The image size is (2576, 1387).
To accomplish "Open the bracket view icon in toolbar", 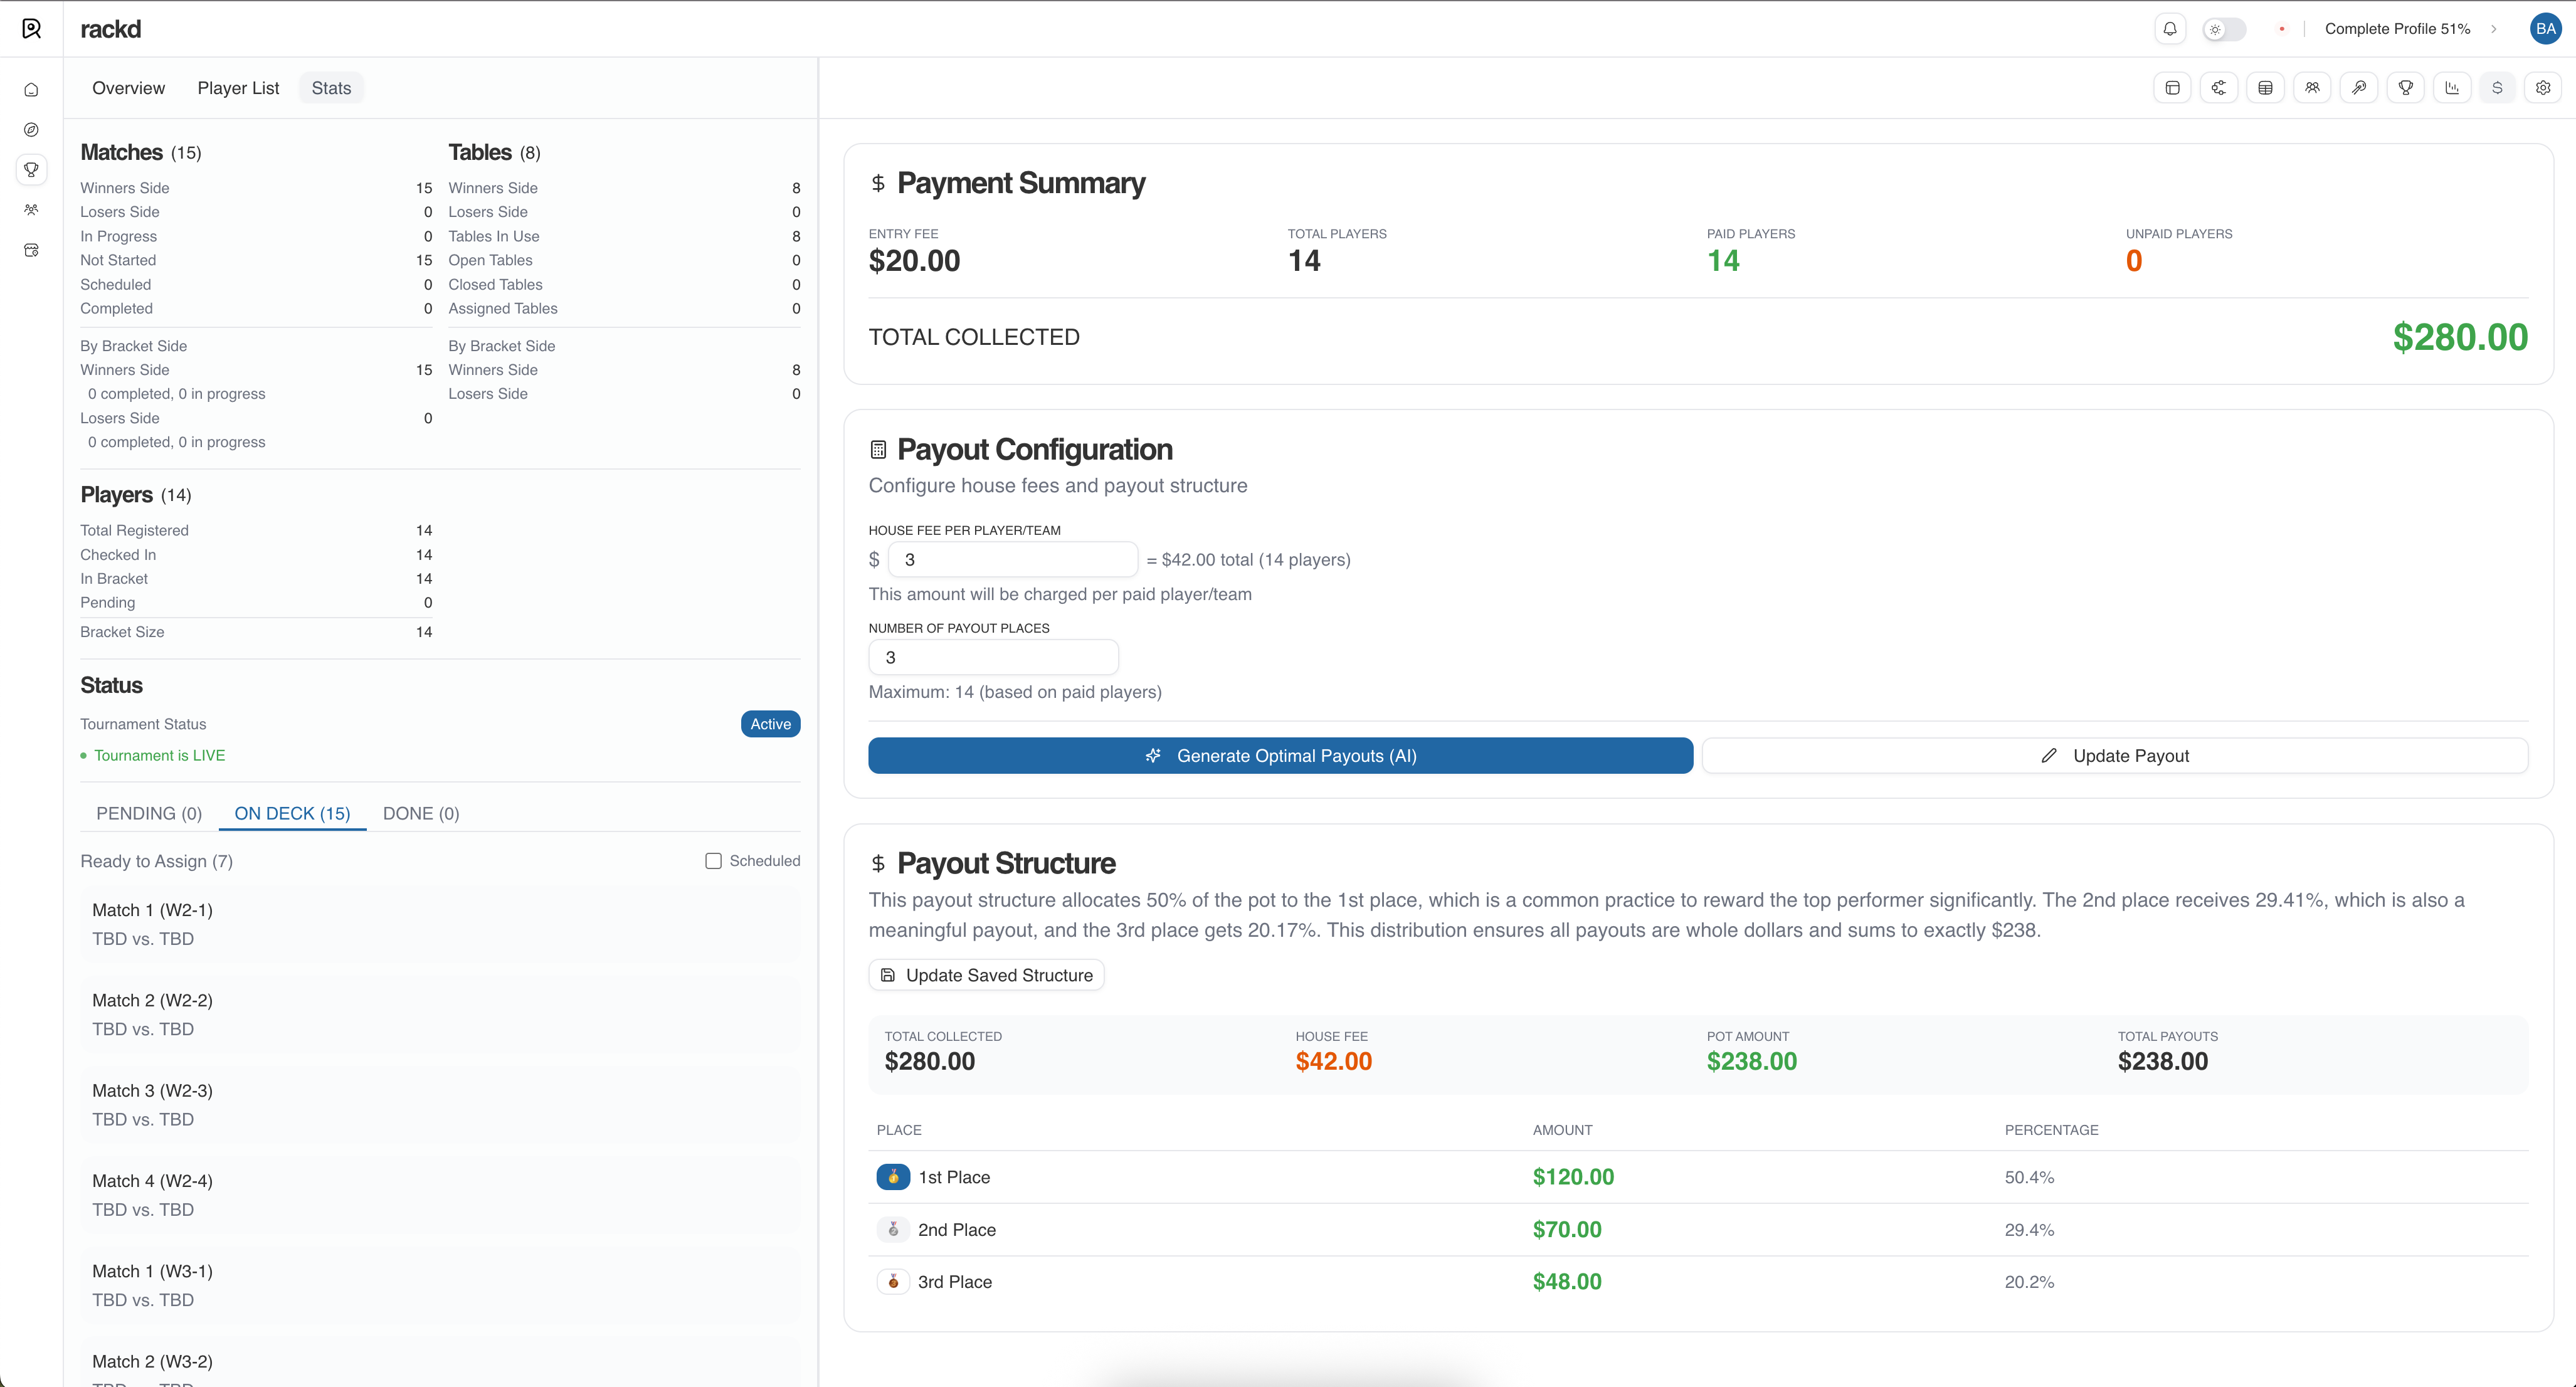I will click(2219, 88).
